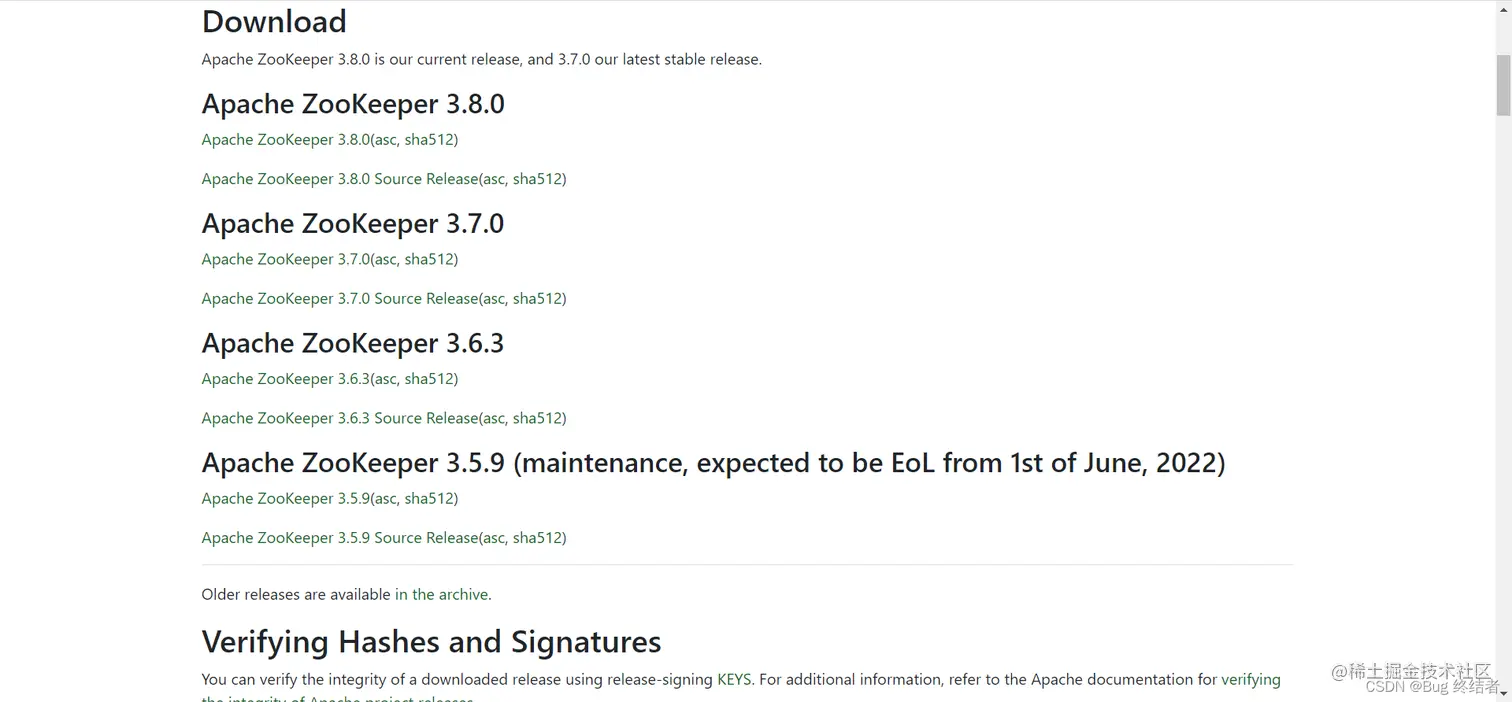The image size is (1512, 702).
Task: Open asc link beside 3.5.9 Source Release
Action: coord(494,538)
